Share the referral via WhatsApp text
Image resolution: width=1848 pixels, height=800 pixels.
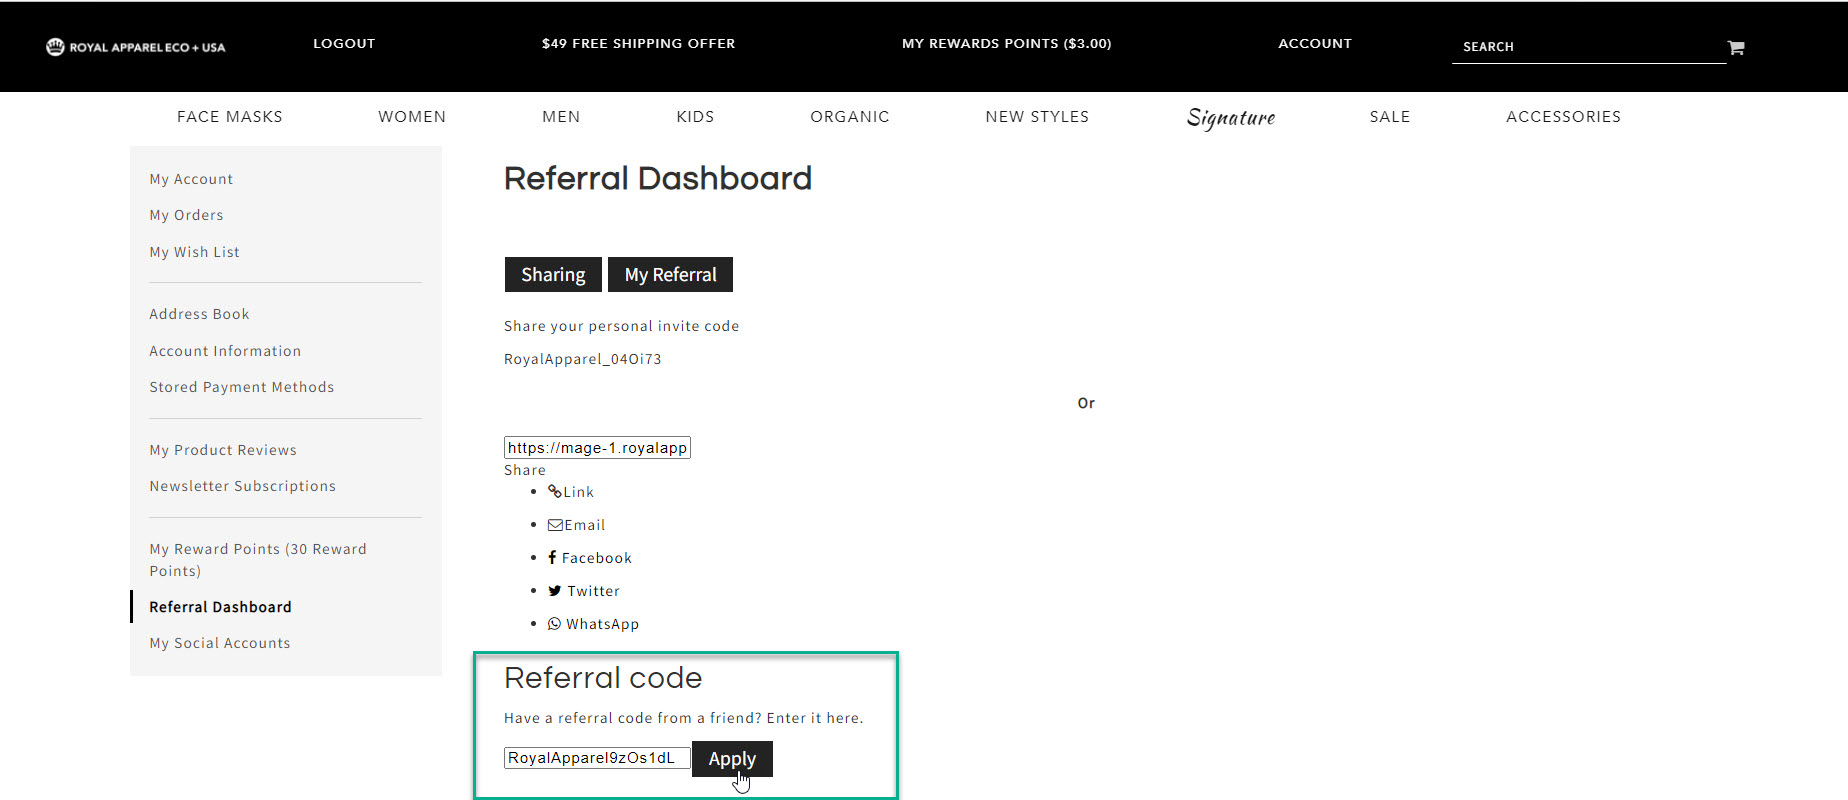coord(603,624)
